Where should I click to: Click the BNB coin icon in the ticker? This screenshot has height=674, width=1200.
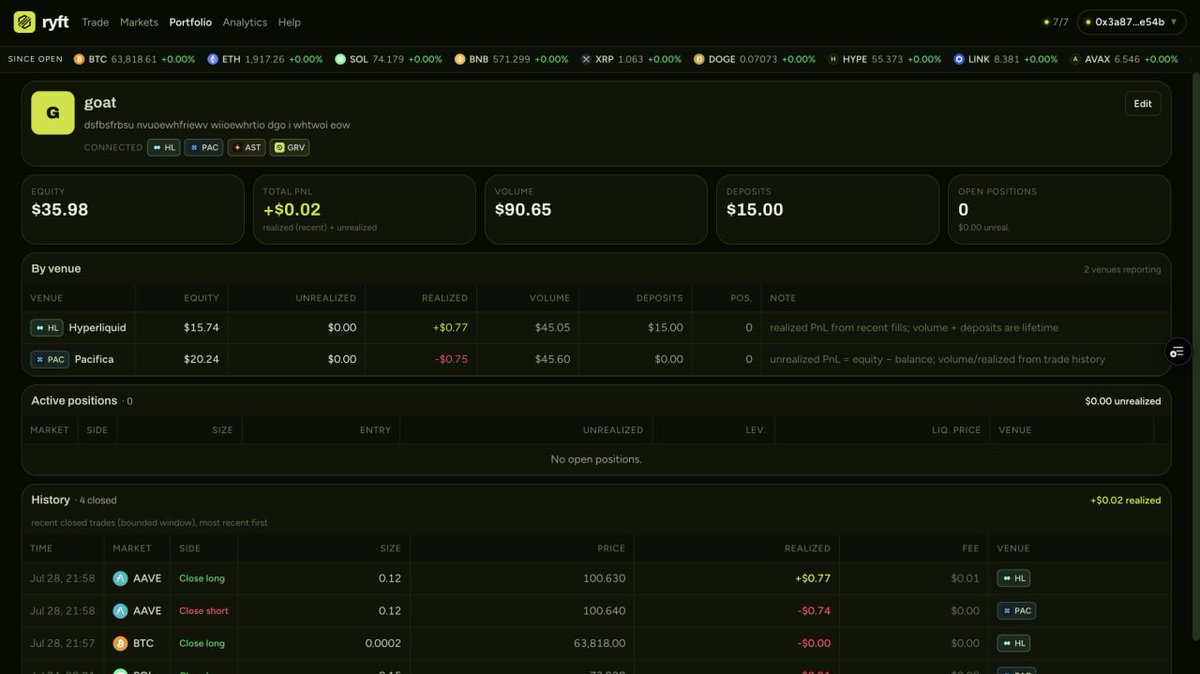pos(460,59)
